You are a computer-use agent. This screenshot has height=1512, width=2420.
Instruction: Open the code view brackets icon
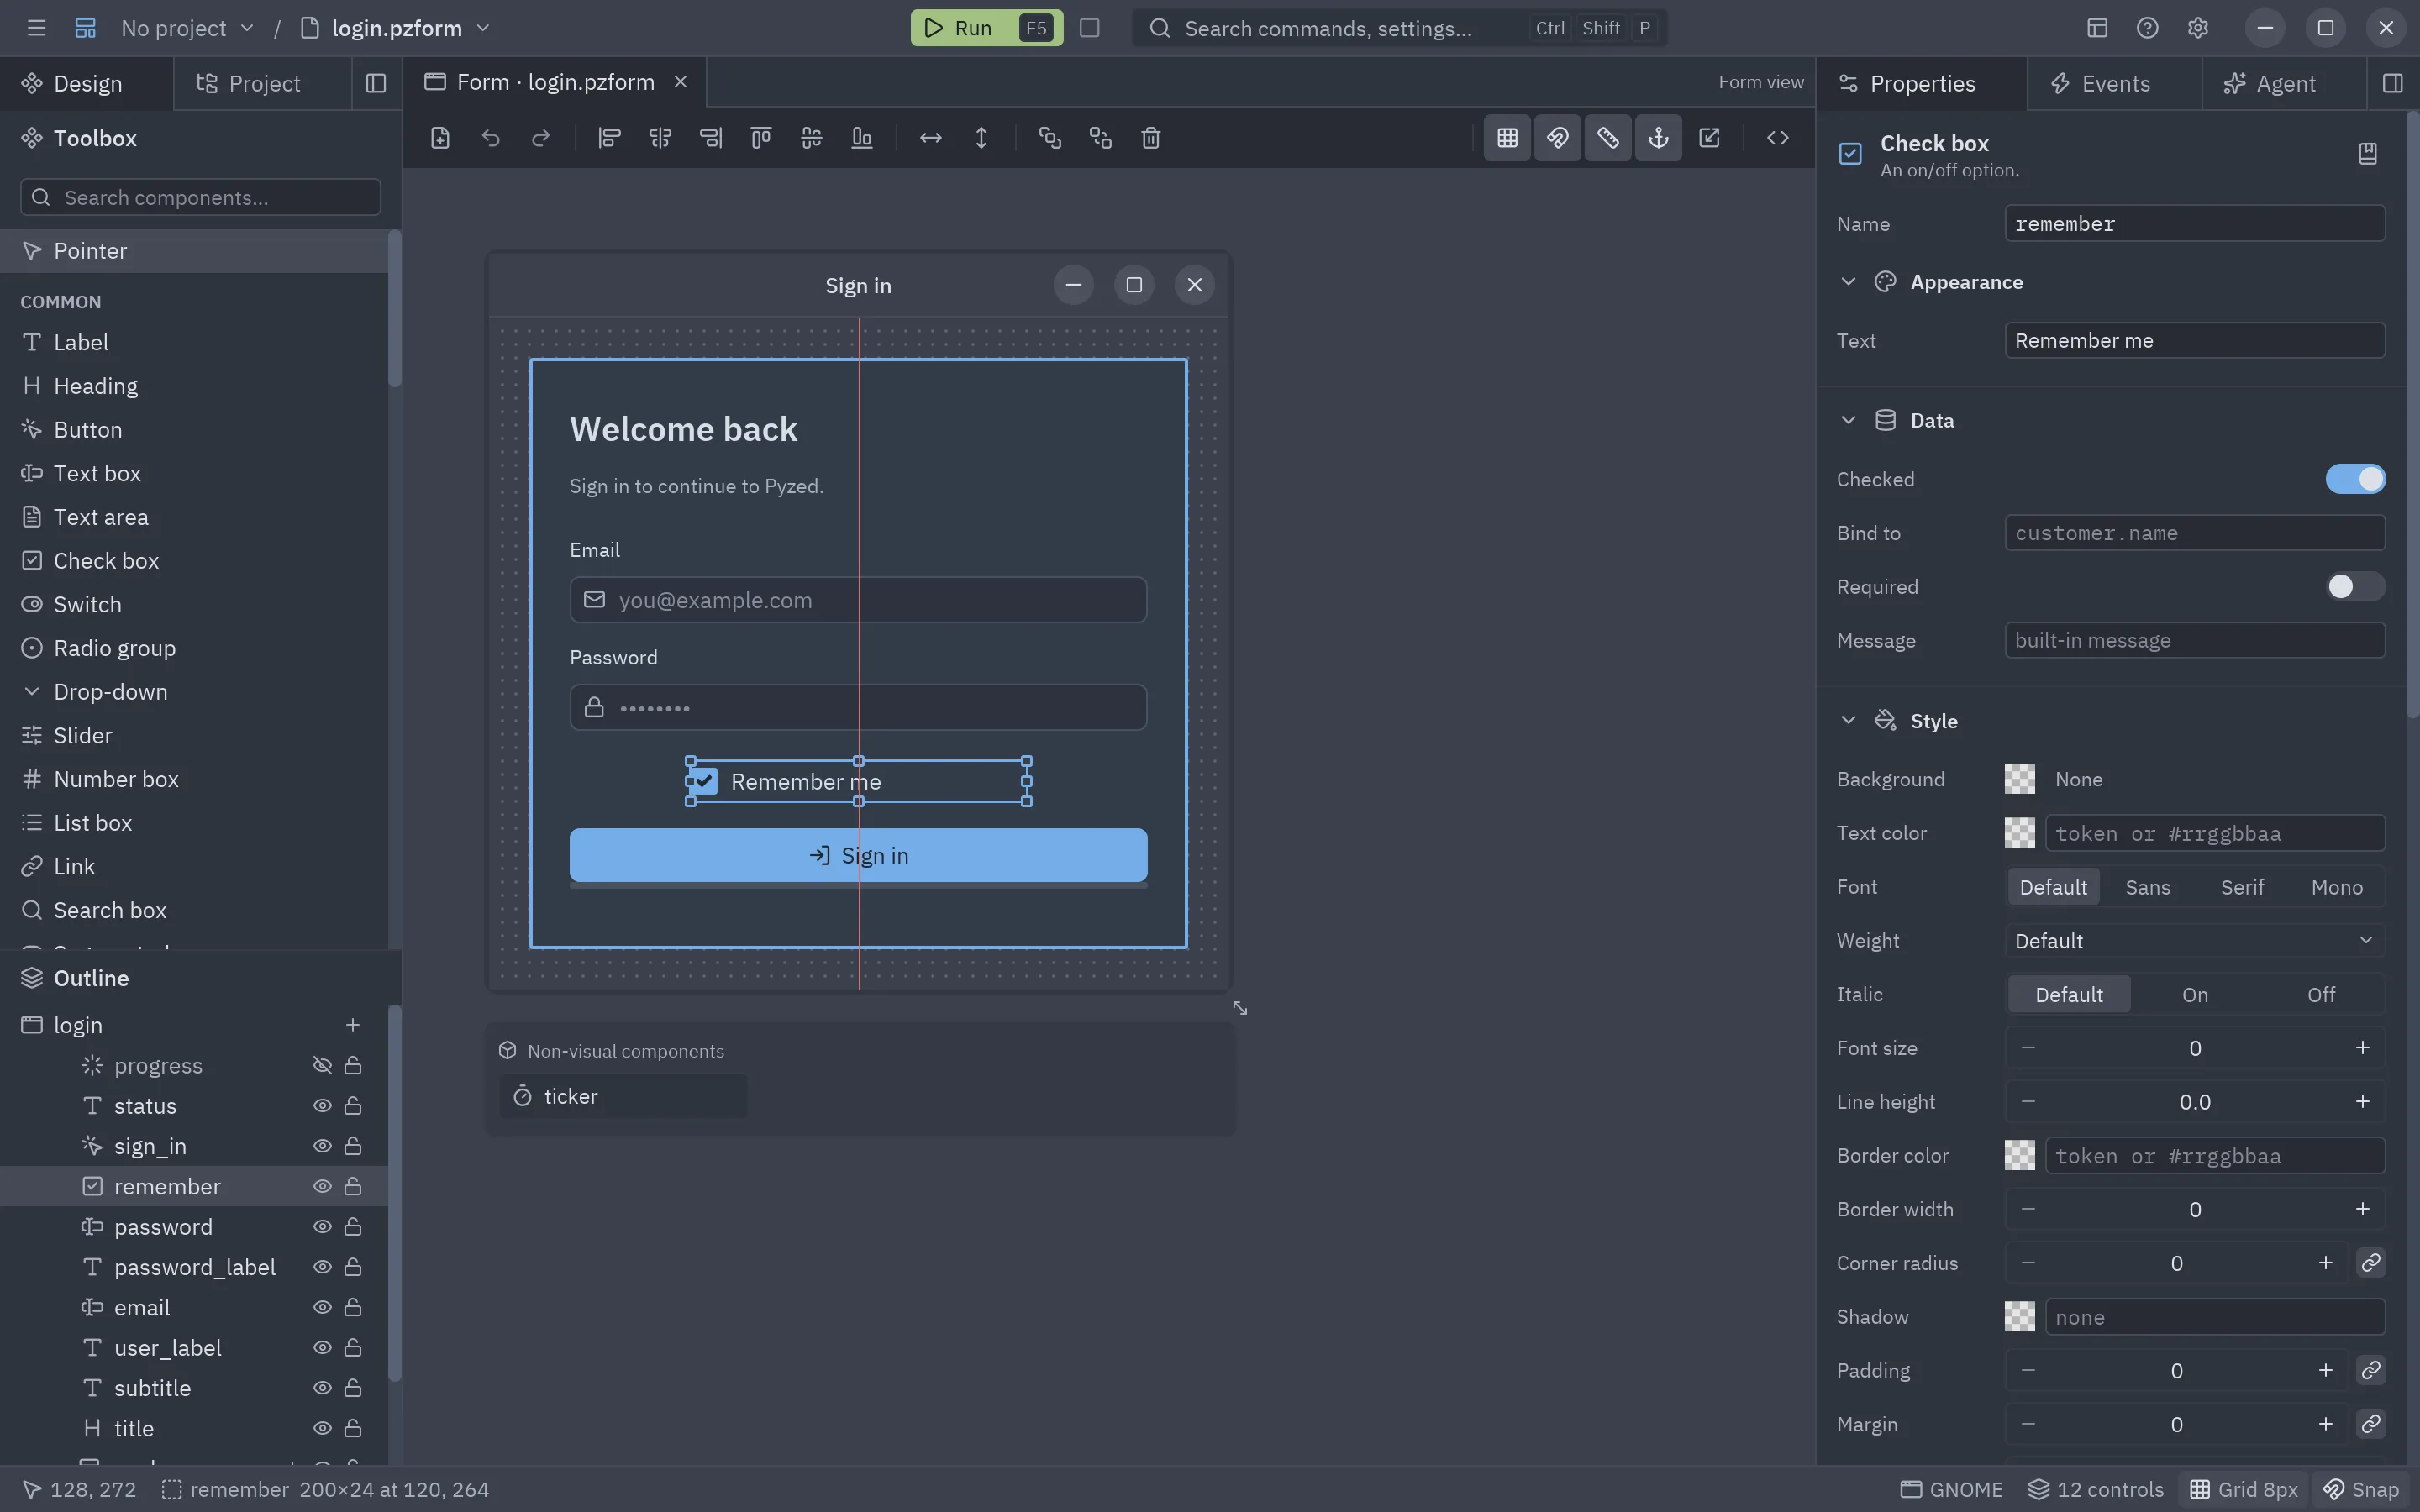(x=1777, y=138)
